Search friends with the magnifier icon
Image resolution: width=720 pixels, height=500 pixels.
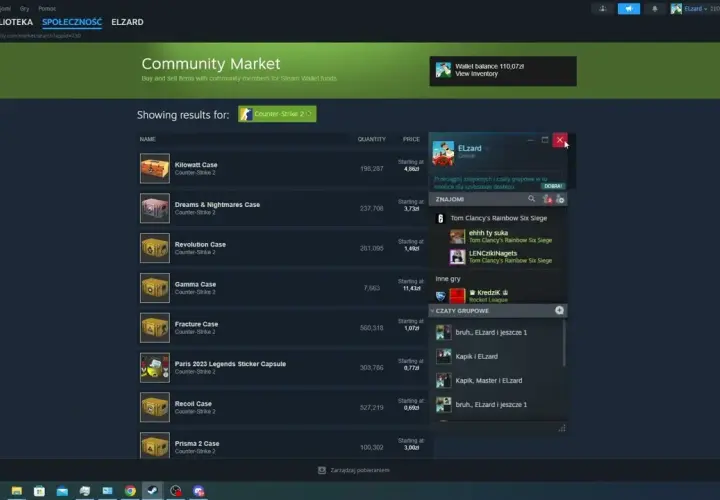pyautogui.click(x=531, y=199)
